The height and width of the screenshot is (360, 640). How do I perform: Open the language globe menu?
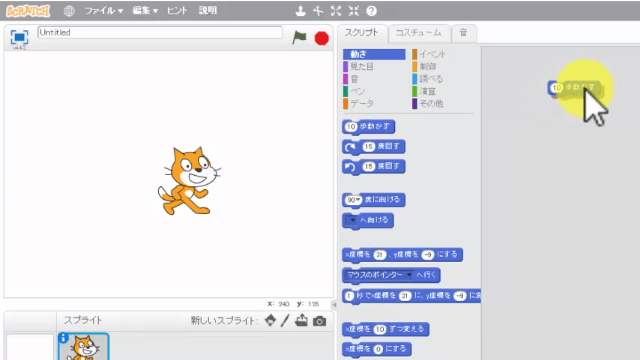click(x=69, y=11)
